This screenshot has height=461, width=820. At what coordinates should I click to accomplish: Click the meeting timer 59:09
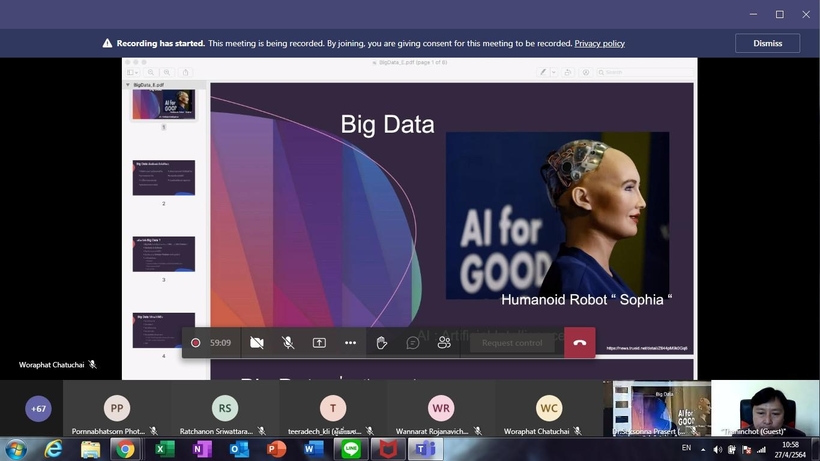(220, 343)
